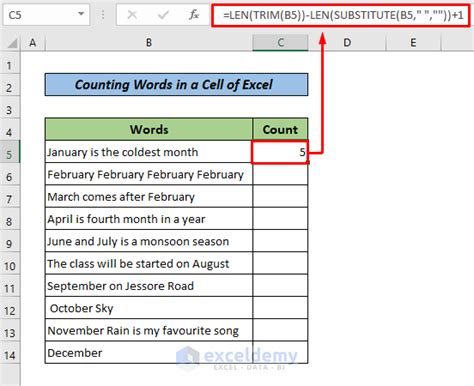Open the Name Box dropdown arrow
This screenshot has height=386, width=474.
81,14
